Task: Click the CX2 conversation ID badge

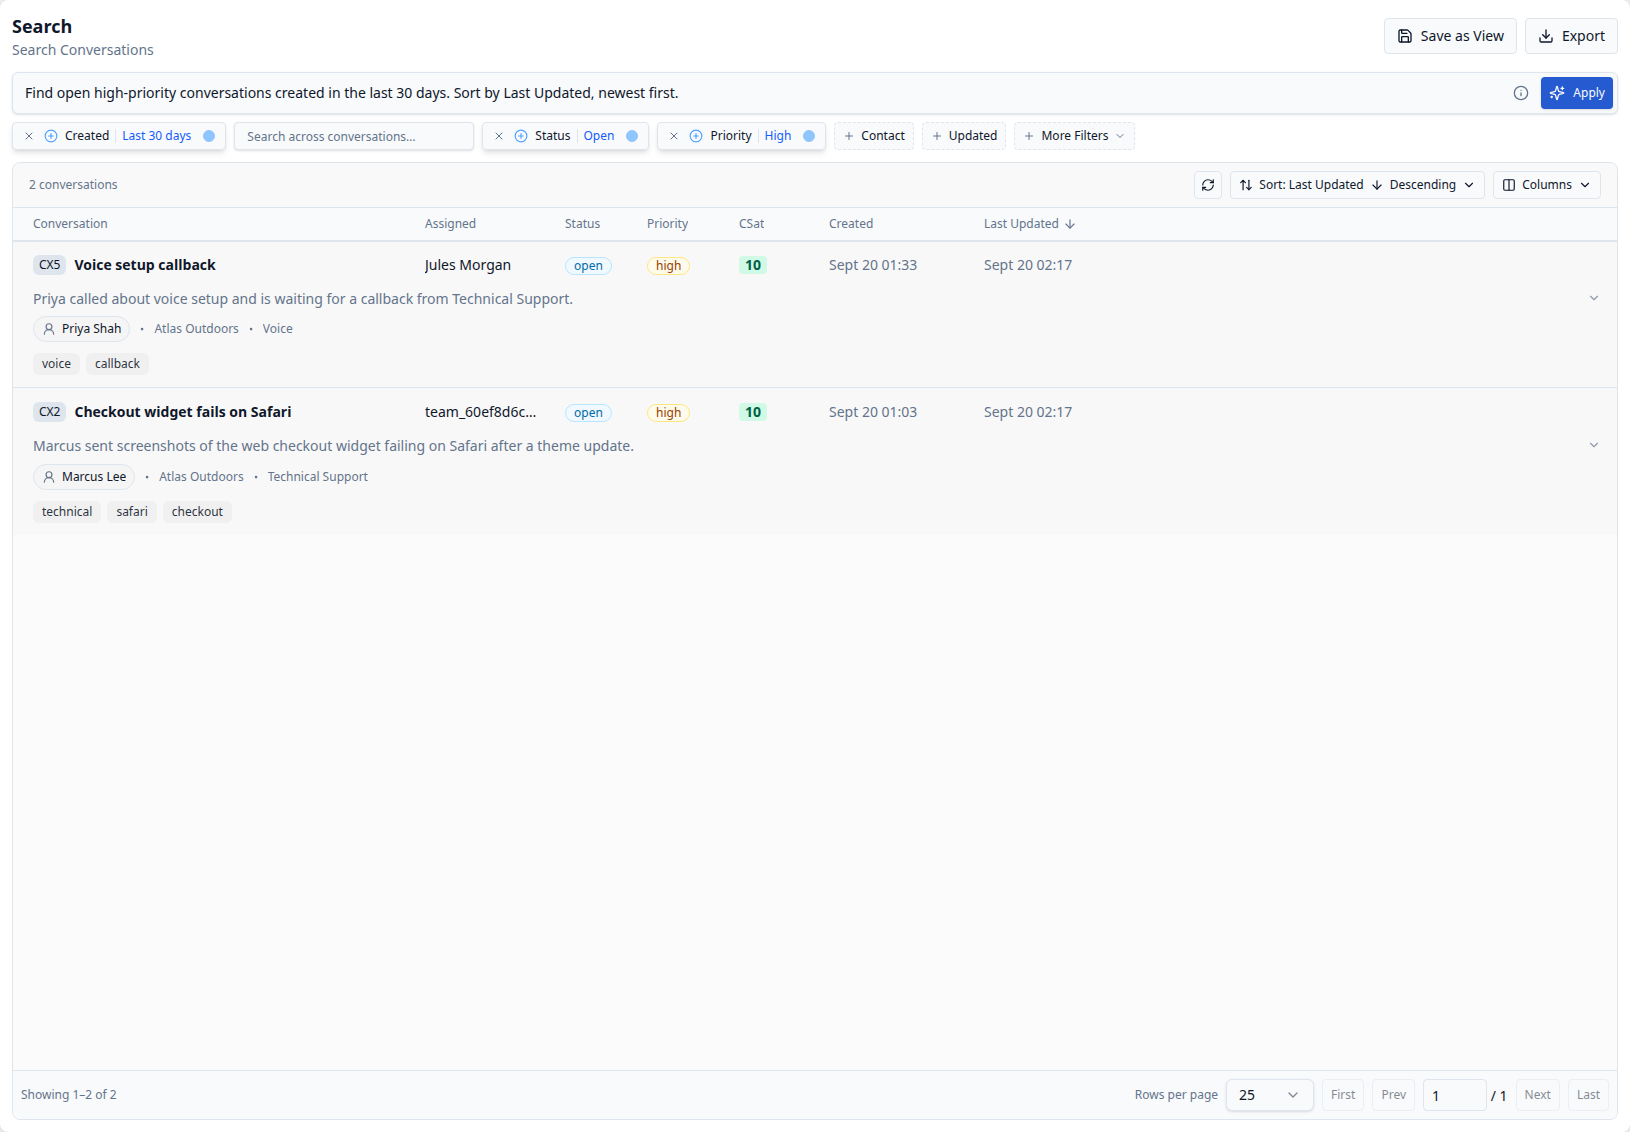Action: click(x=50, y=412)
